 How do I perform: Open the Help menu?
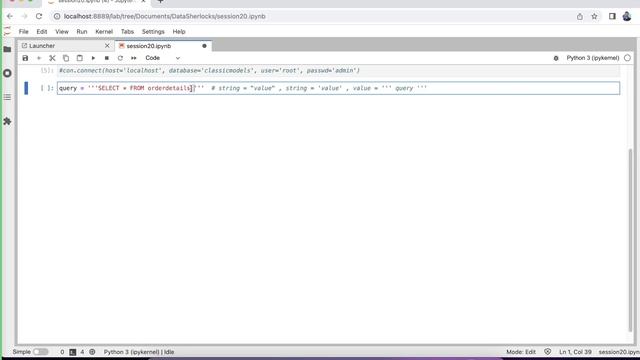coord(179,31)
